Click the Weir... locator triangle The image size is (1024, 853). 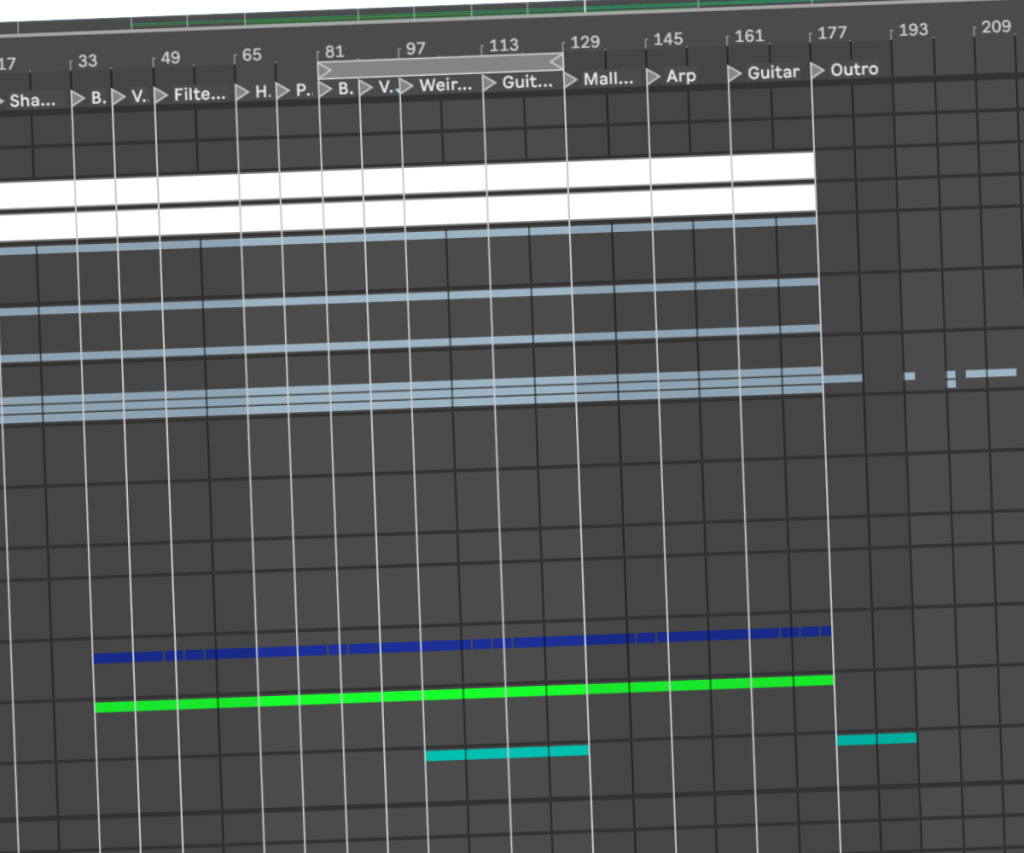406,86
